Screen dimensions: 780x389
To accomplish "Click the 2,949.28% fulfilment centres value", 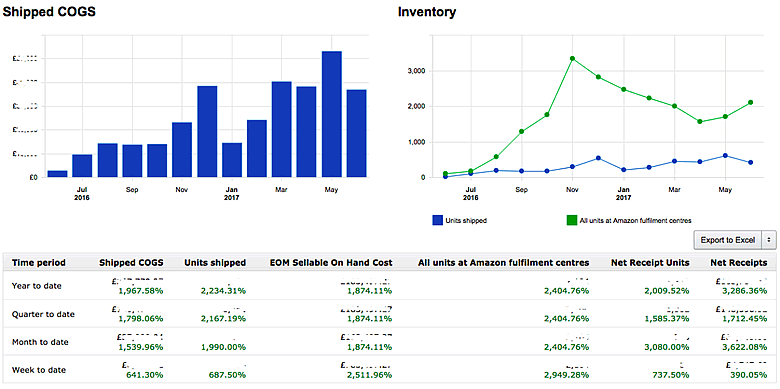I will (x=566, y=375).
